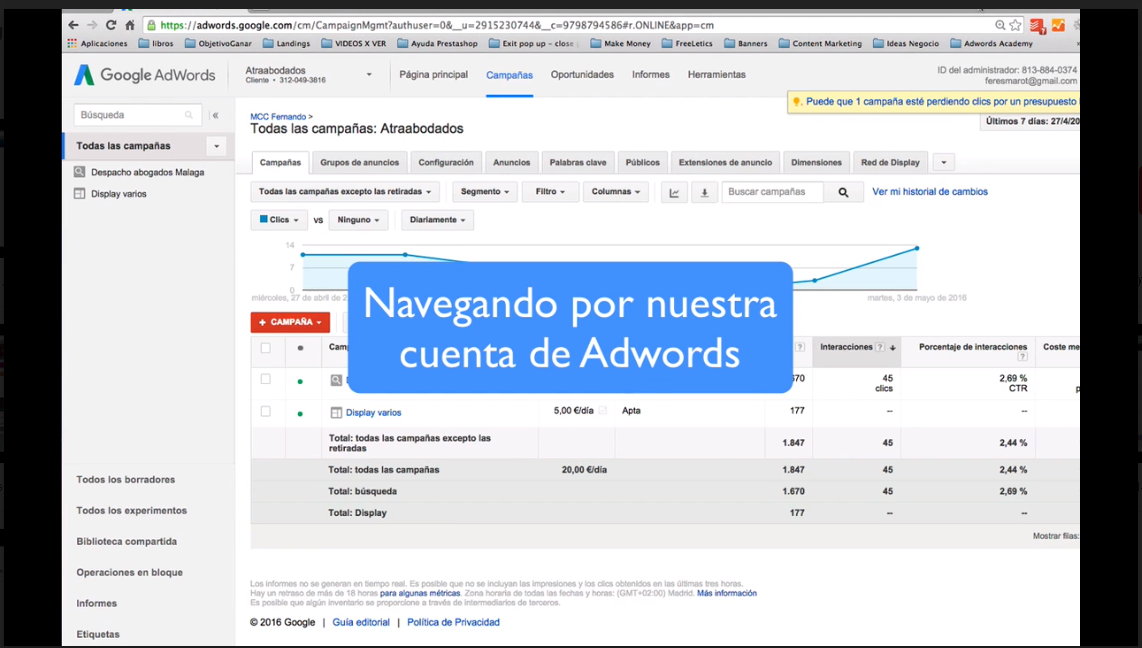Screen dimensions: 1142x648
Task: Bookmark page with the star icon
Action: pyautogui.click(x=1015, y=25)
